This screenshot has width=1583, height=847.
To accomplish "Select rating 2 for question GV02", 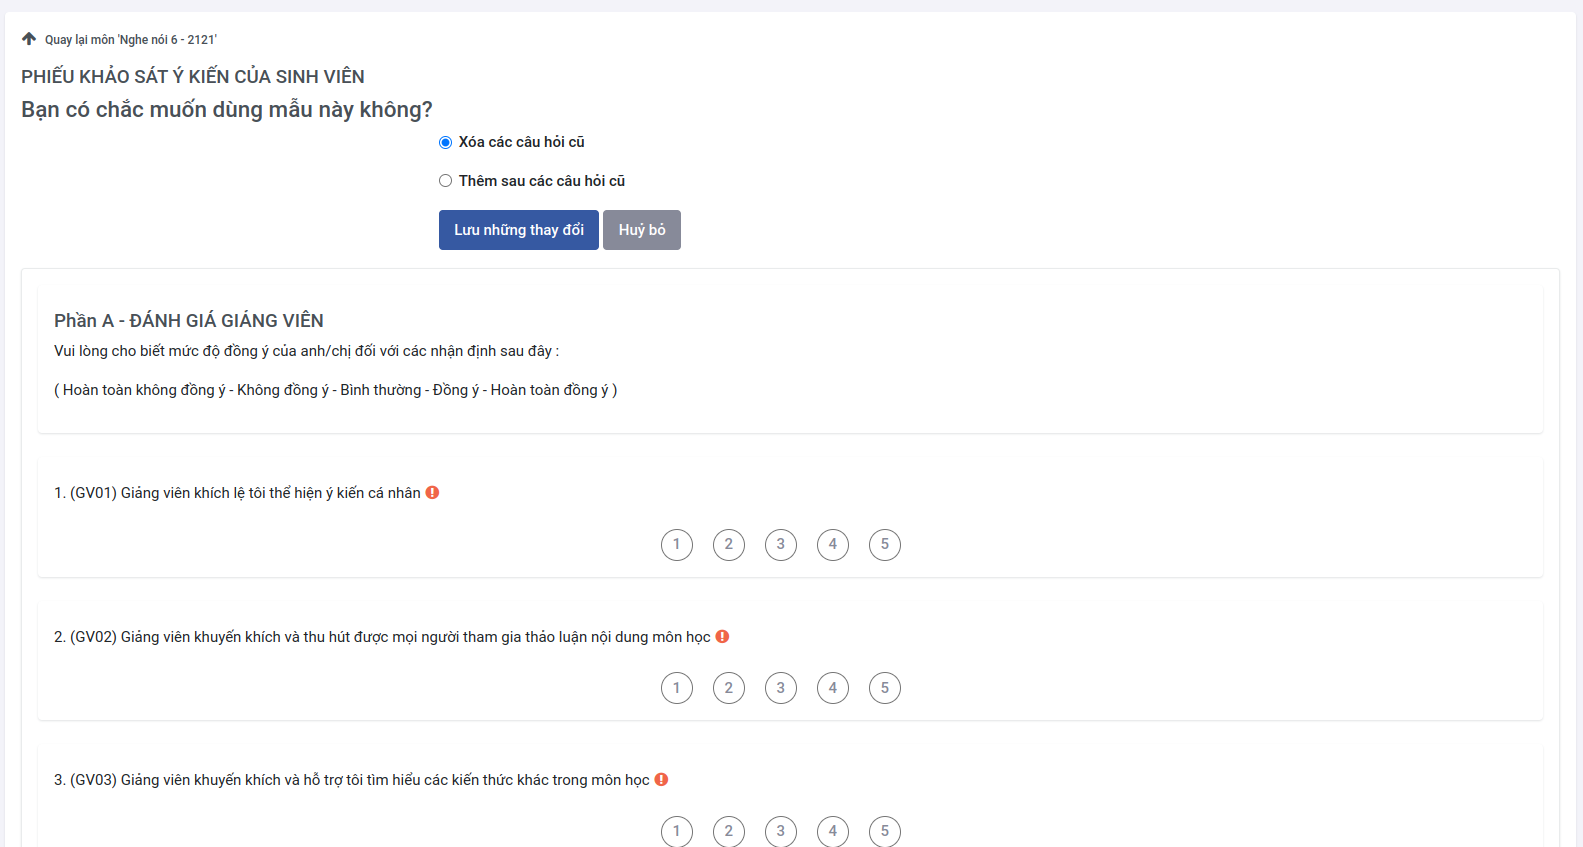I will [729, 688].
